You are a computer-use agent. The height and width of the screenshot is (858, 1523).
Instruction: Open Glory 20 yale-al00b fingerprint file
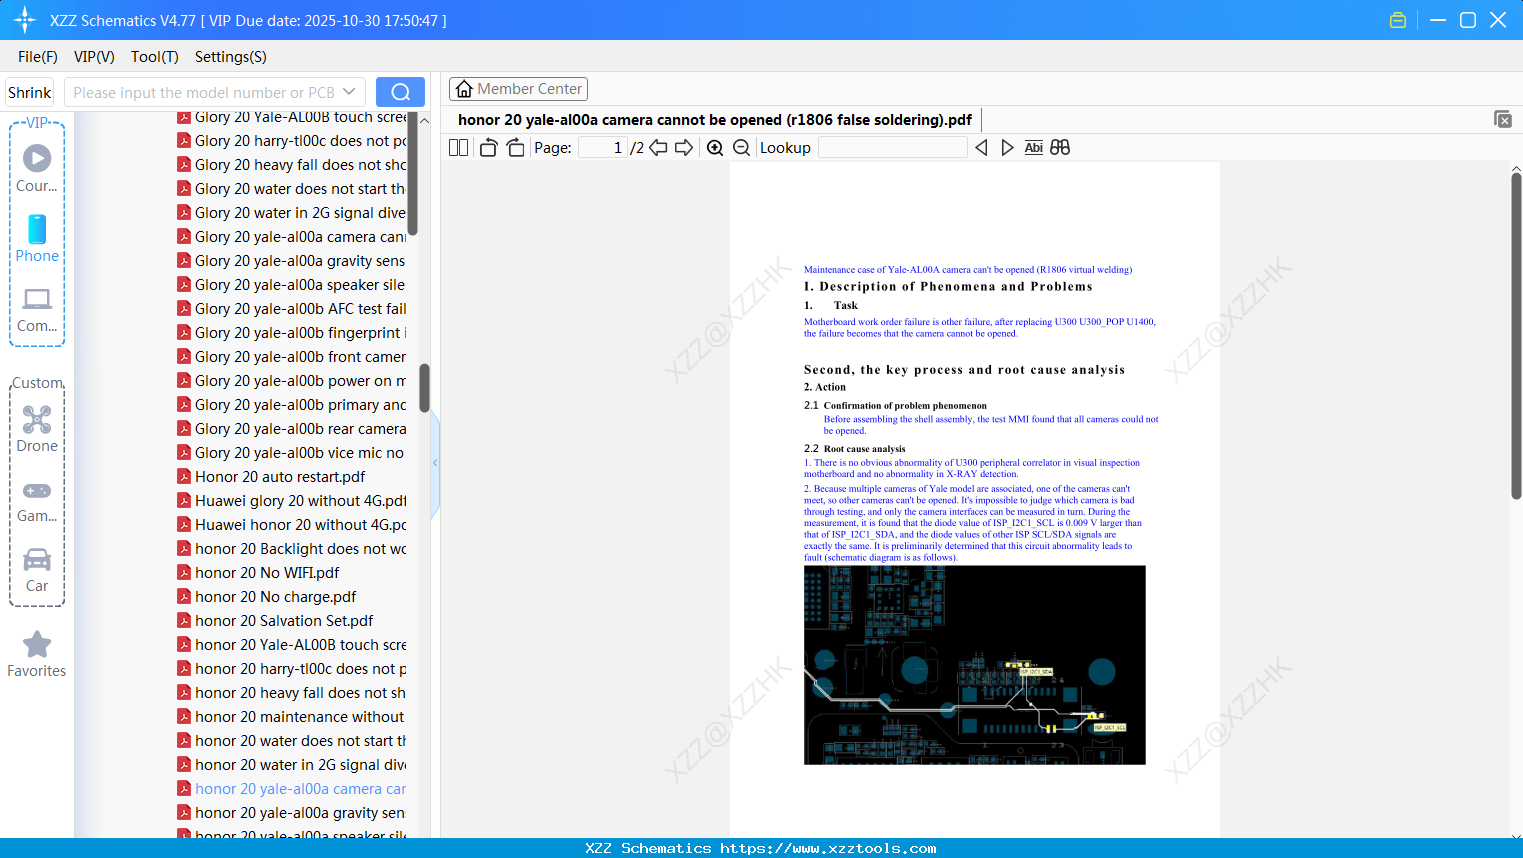(x=300, y=332)
